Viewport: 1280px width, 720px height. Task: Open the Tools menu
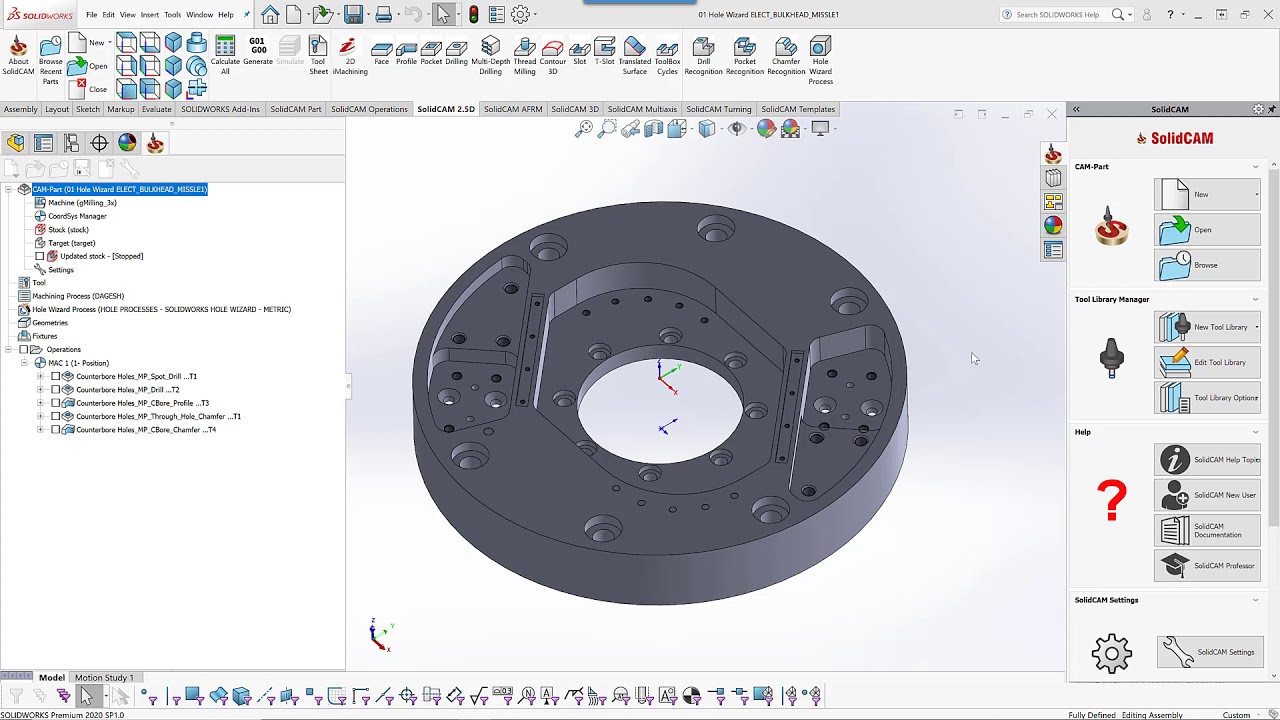[173, 15]
